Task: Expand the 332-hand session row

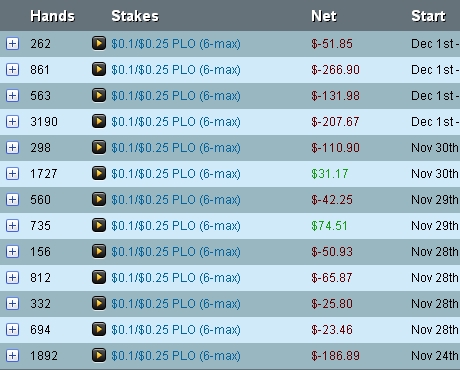Action: pyautogui.click(x=12, y=304)
